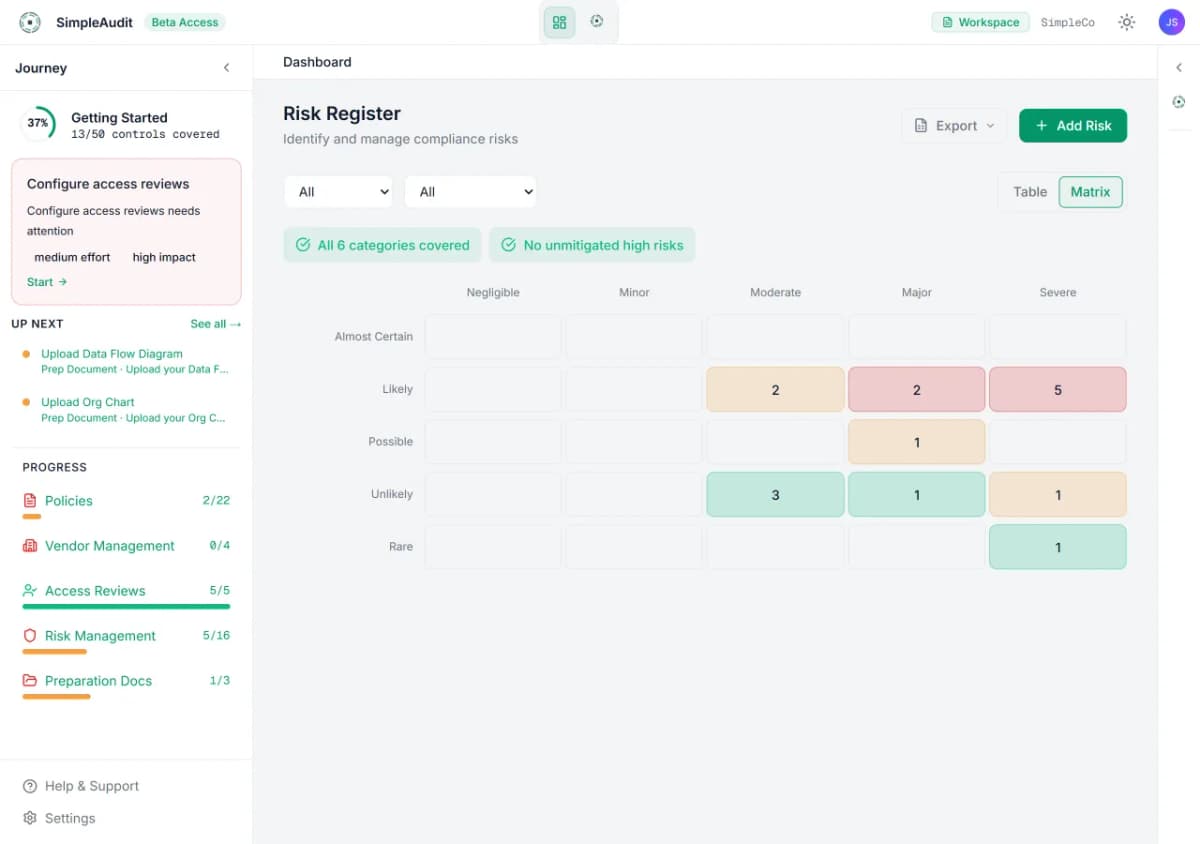Collapse the Journey sidebar with the chevron
This screenshot has height=844, width=1200.
pos(226,68)
